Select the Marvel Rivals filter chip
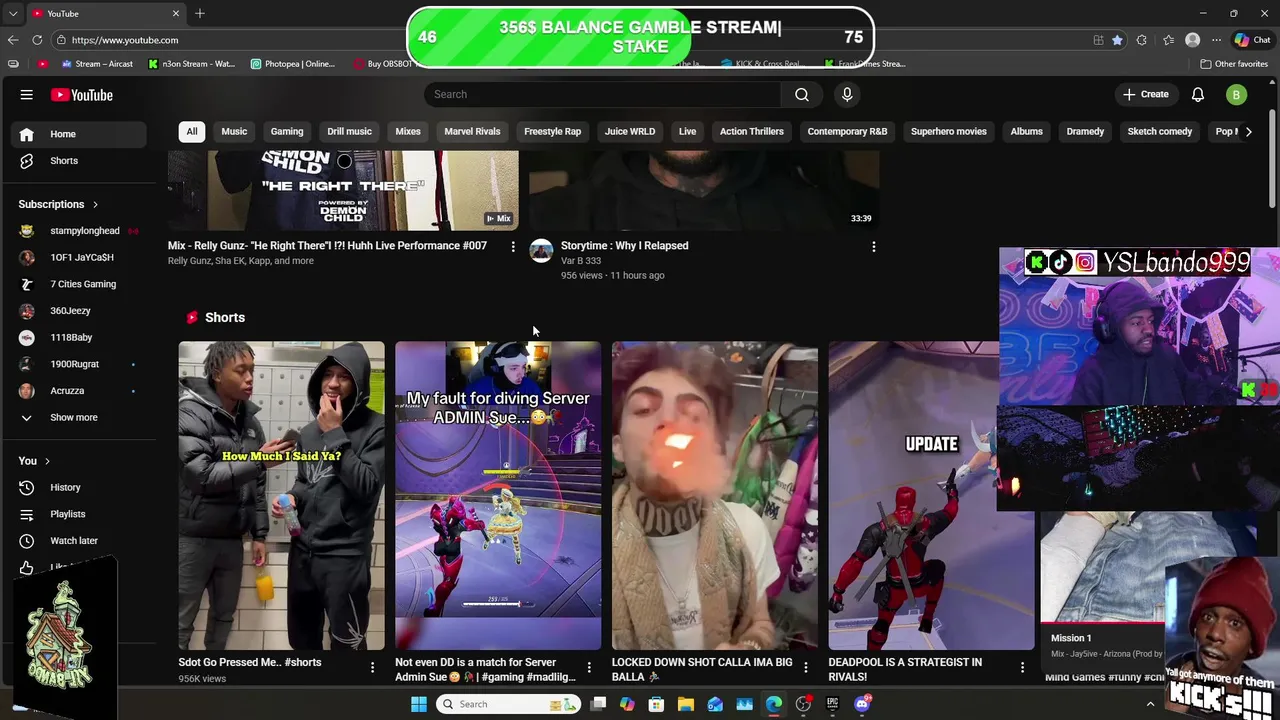 472,131
